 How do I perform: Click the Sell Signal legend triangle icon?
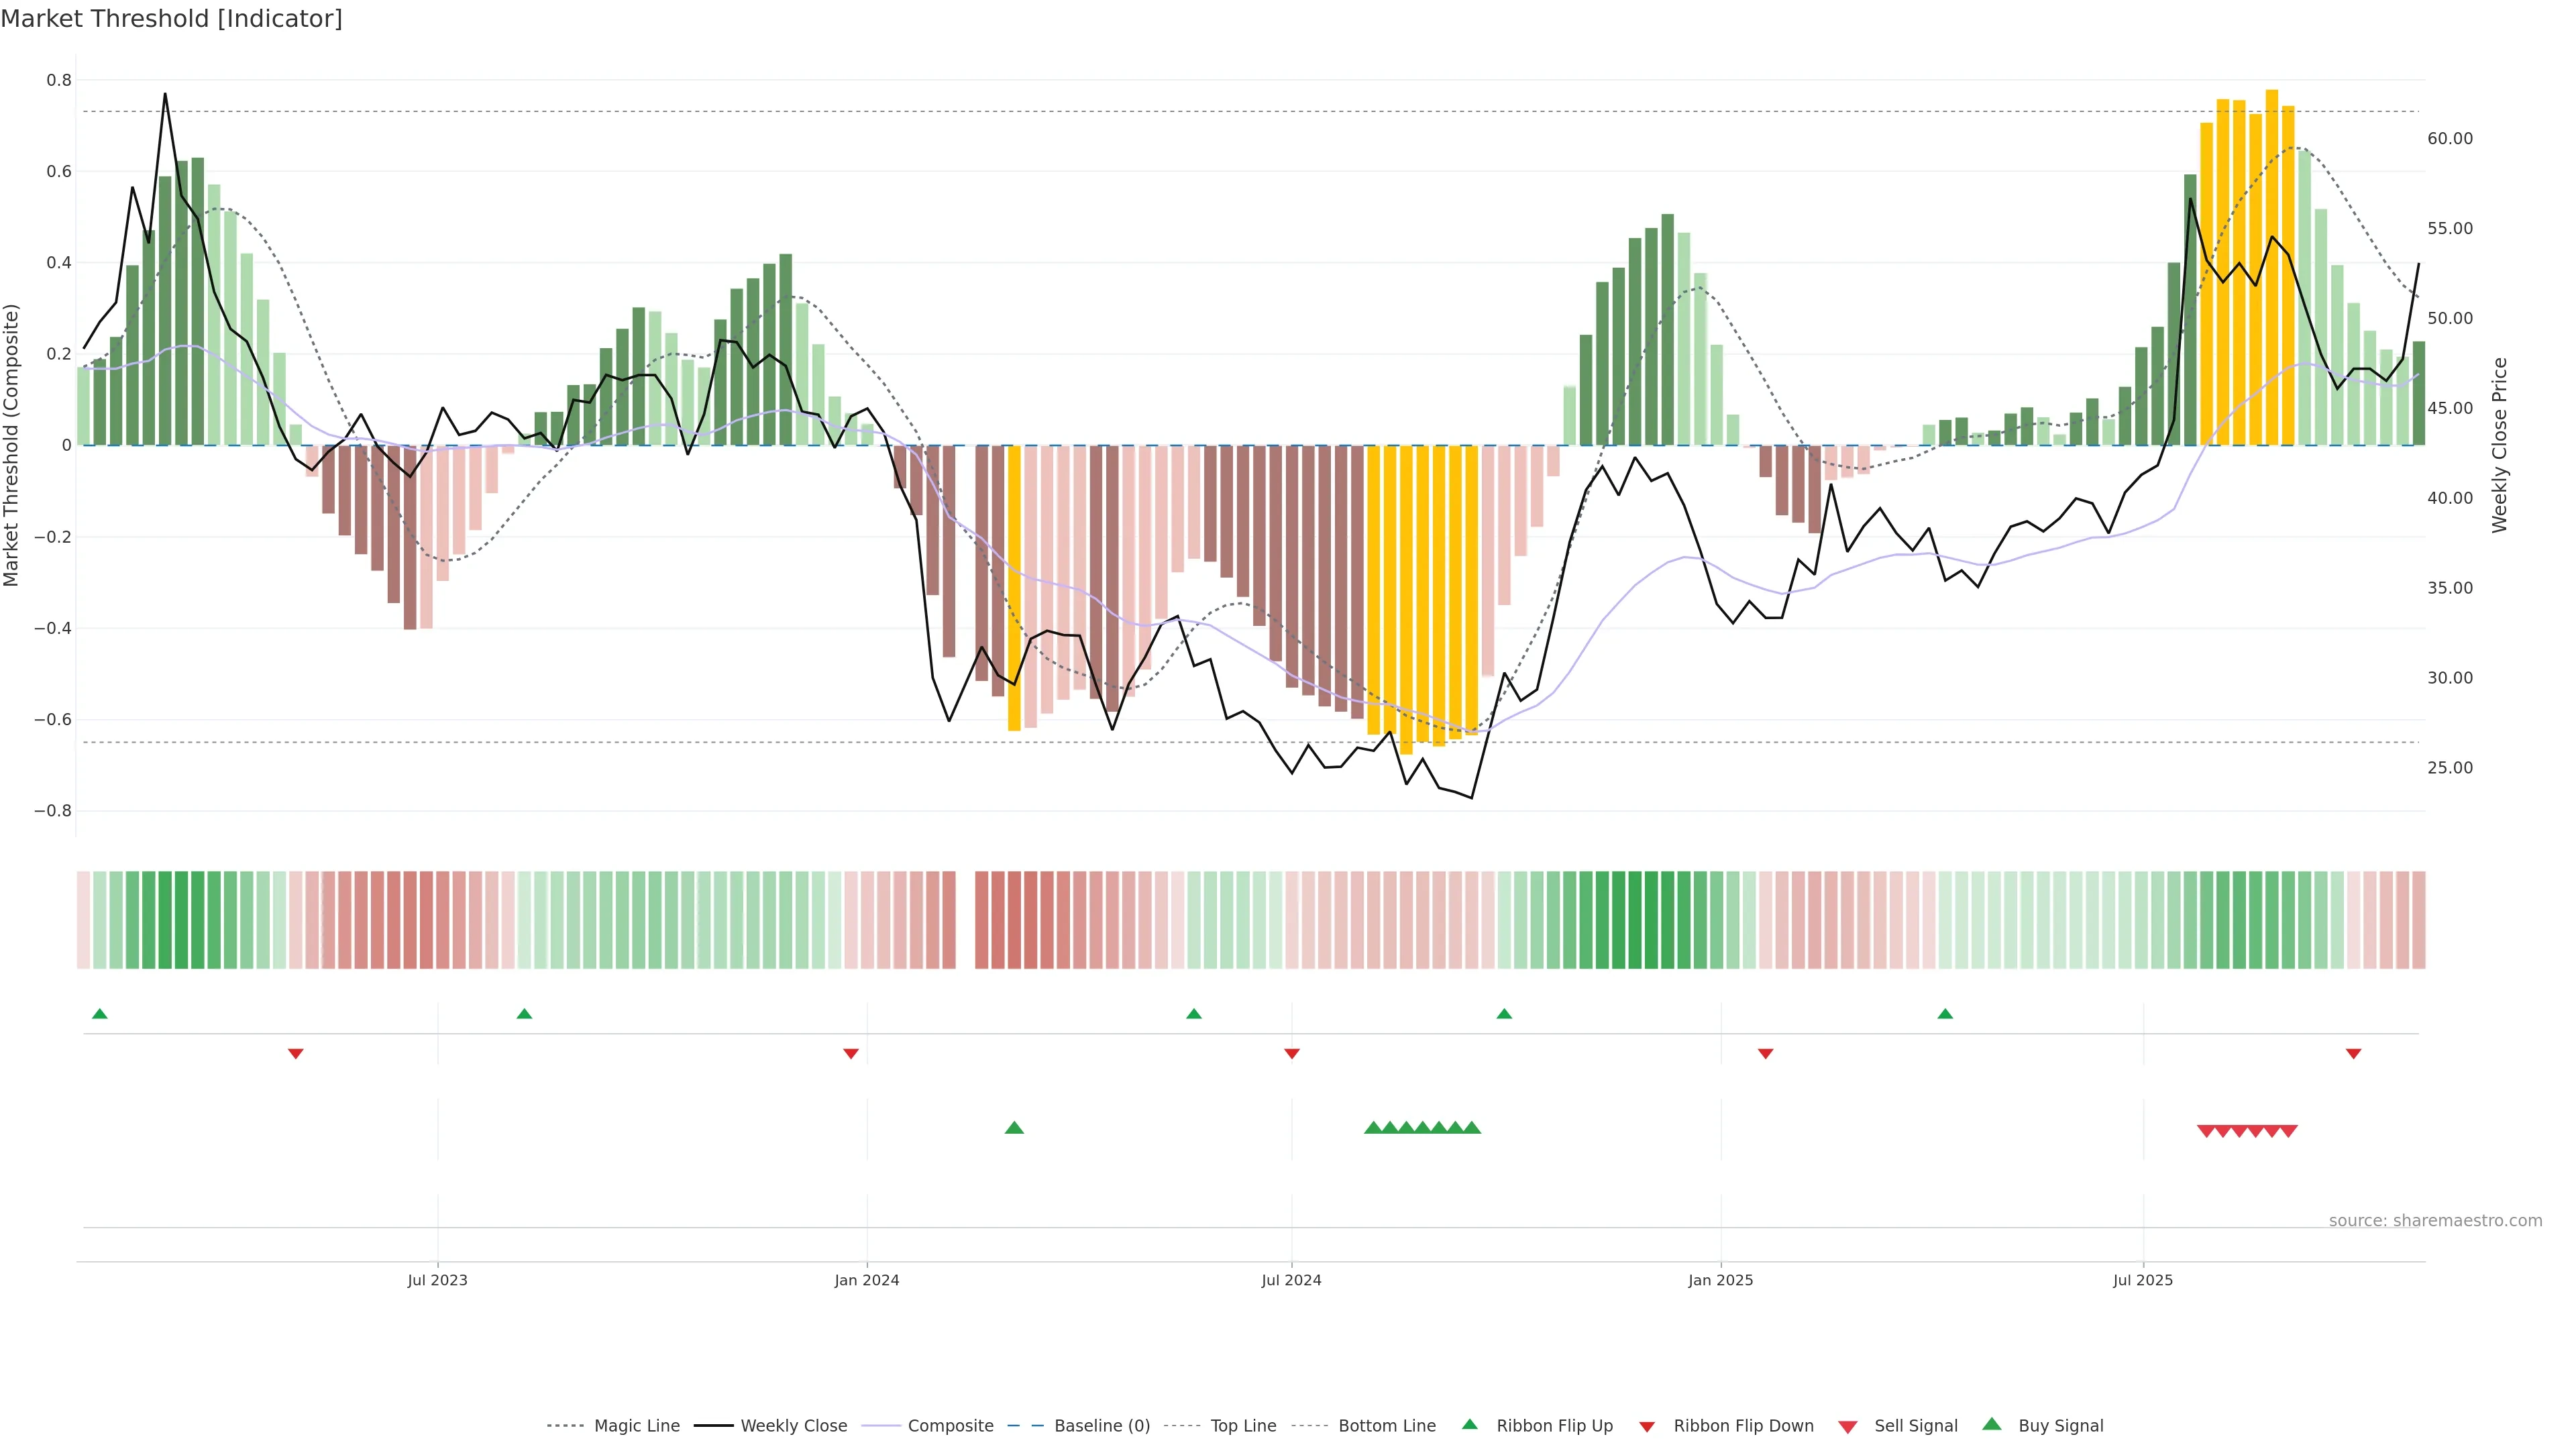pos(1847,1427)
